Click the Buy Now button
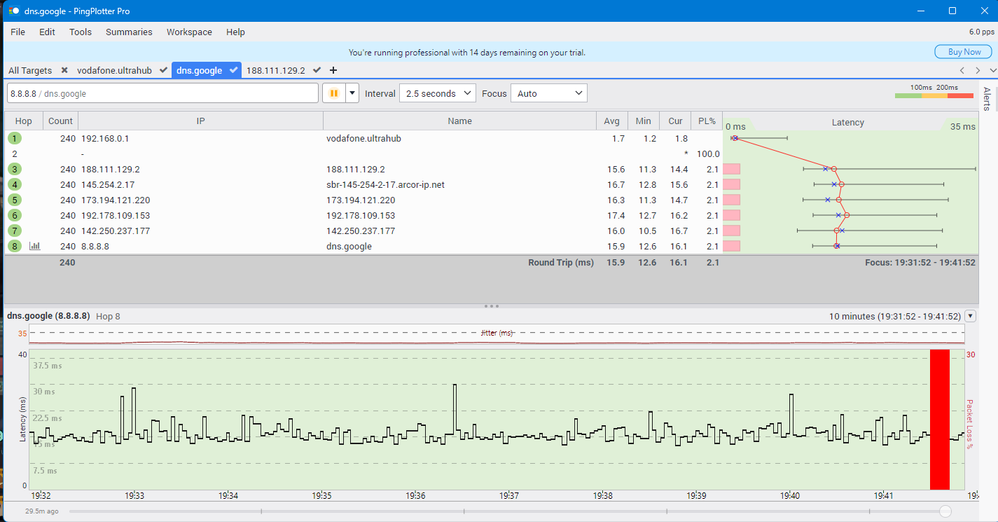 (x=964, y=52)
